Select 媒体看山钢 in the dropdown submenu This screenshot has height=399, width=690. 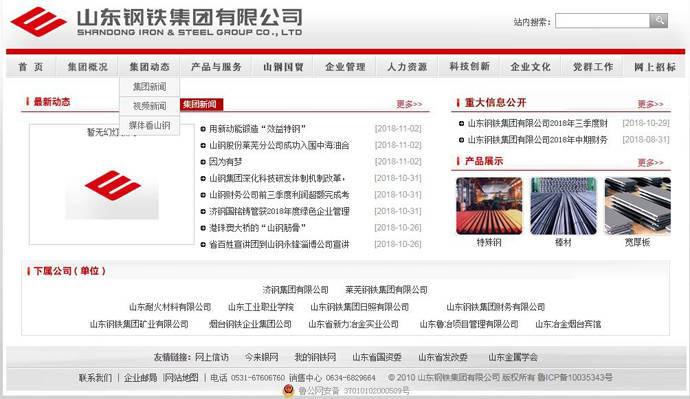(150, 125)
